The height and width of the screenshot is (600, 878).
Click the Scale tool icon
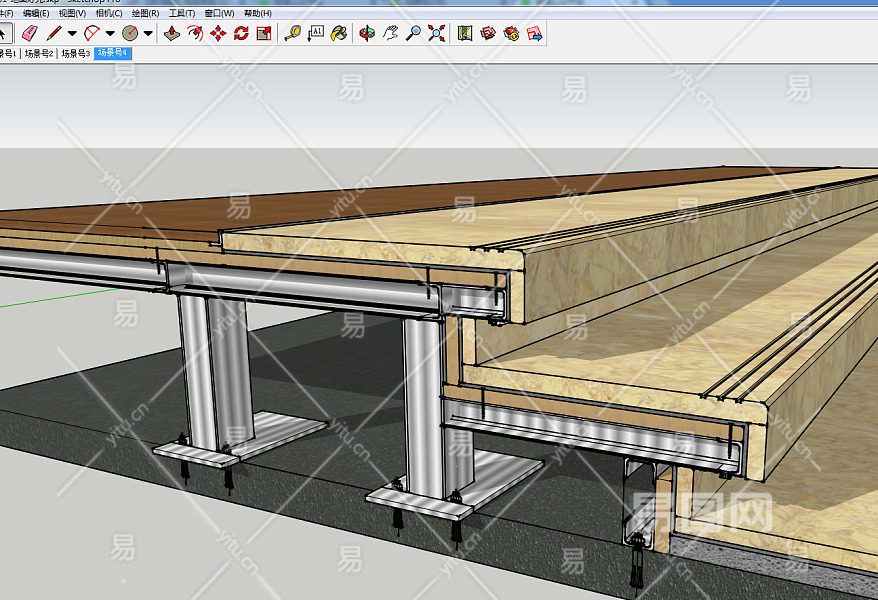(x=264, y=33)
